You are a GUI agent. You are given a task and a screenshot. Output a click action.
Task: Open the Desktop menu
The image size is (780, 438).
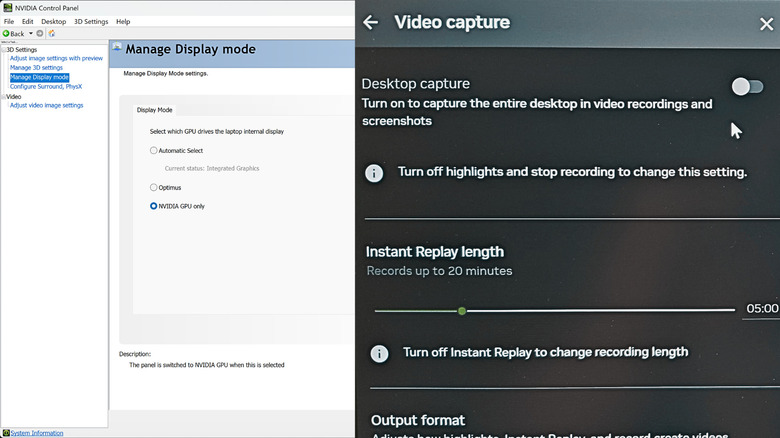[x=54, y=21]
